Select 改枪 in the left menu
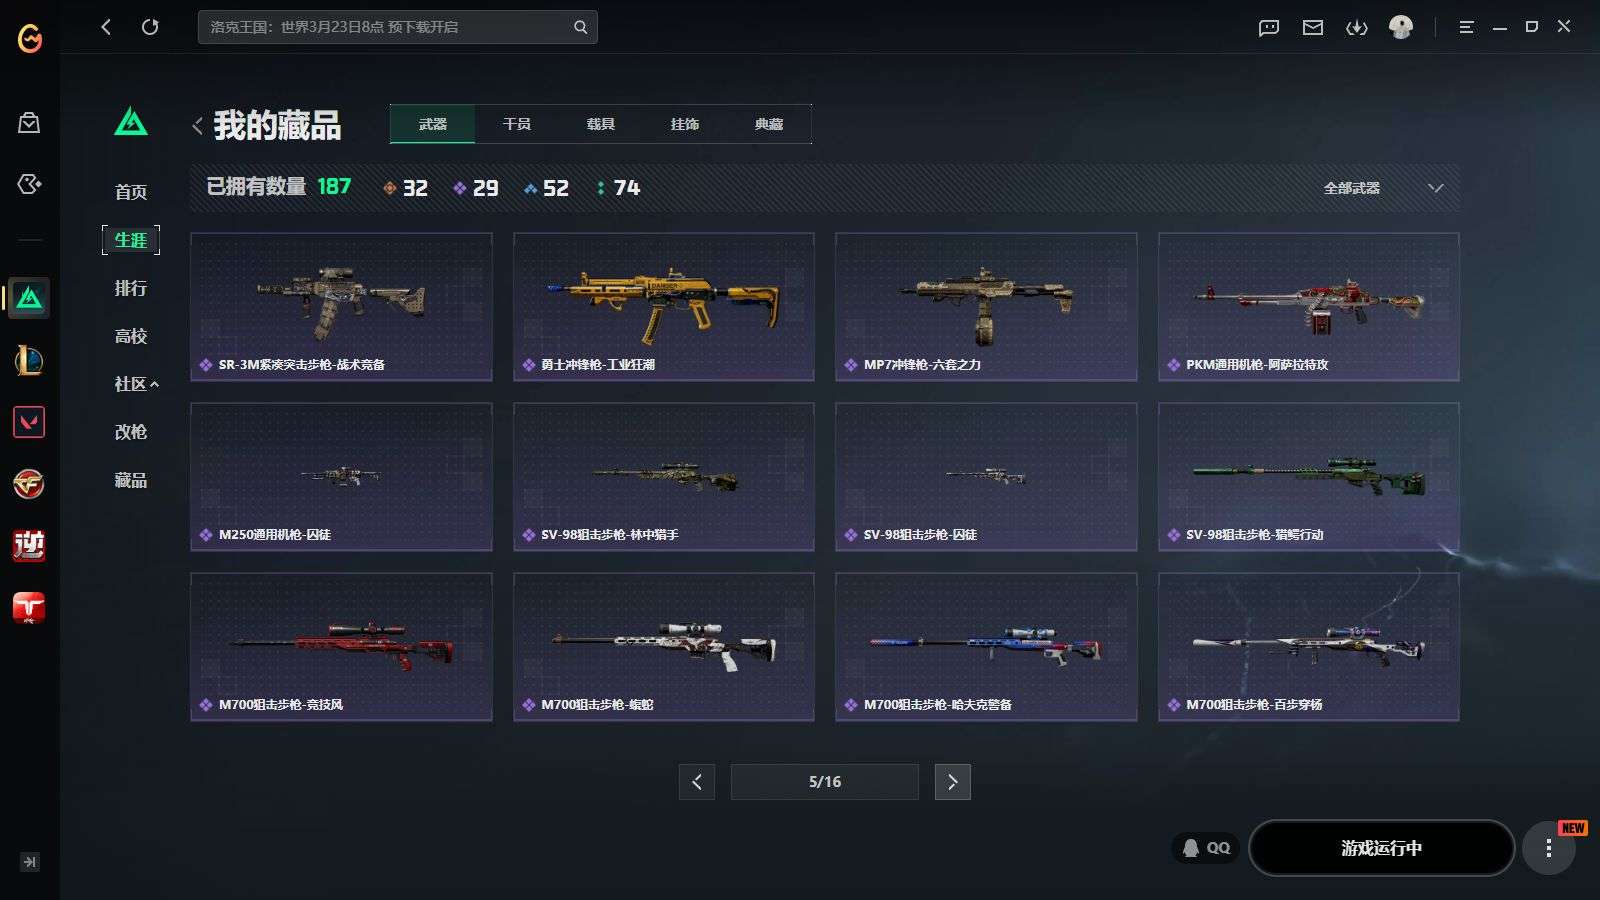 131,432
